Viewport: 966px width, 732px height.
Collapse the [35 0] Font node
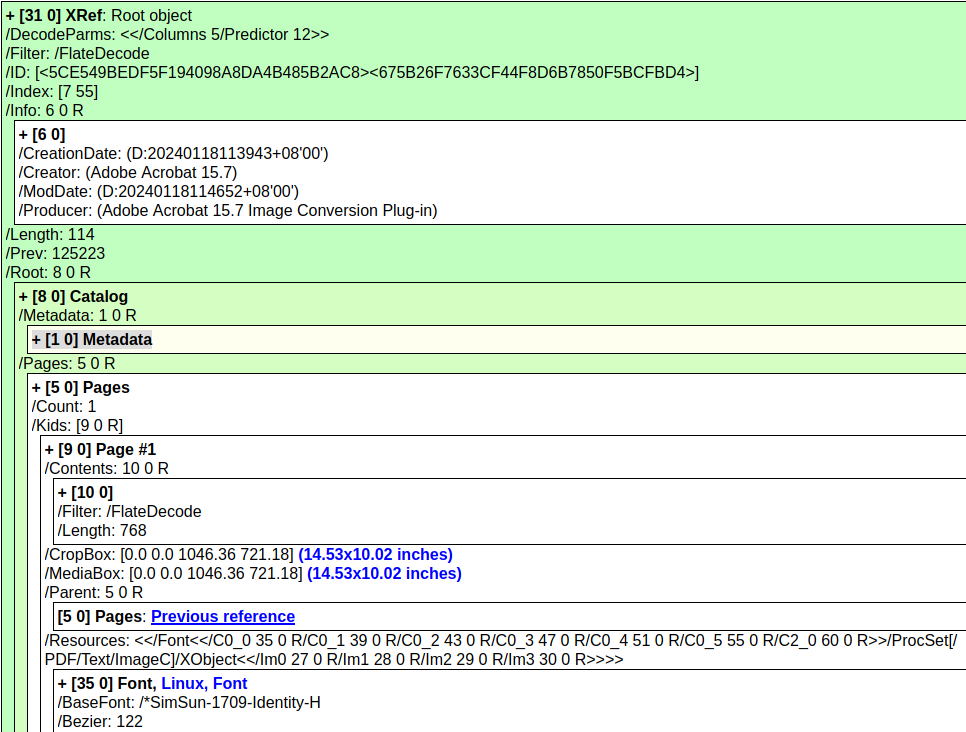(62, 684)
